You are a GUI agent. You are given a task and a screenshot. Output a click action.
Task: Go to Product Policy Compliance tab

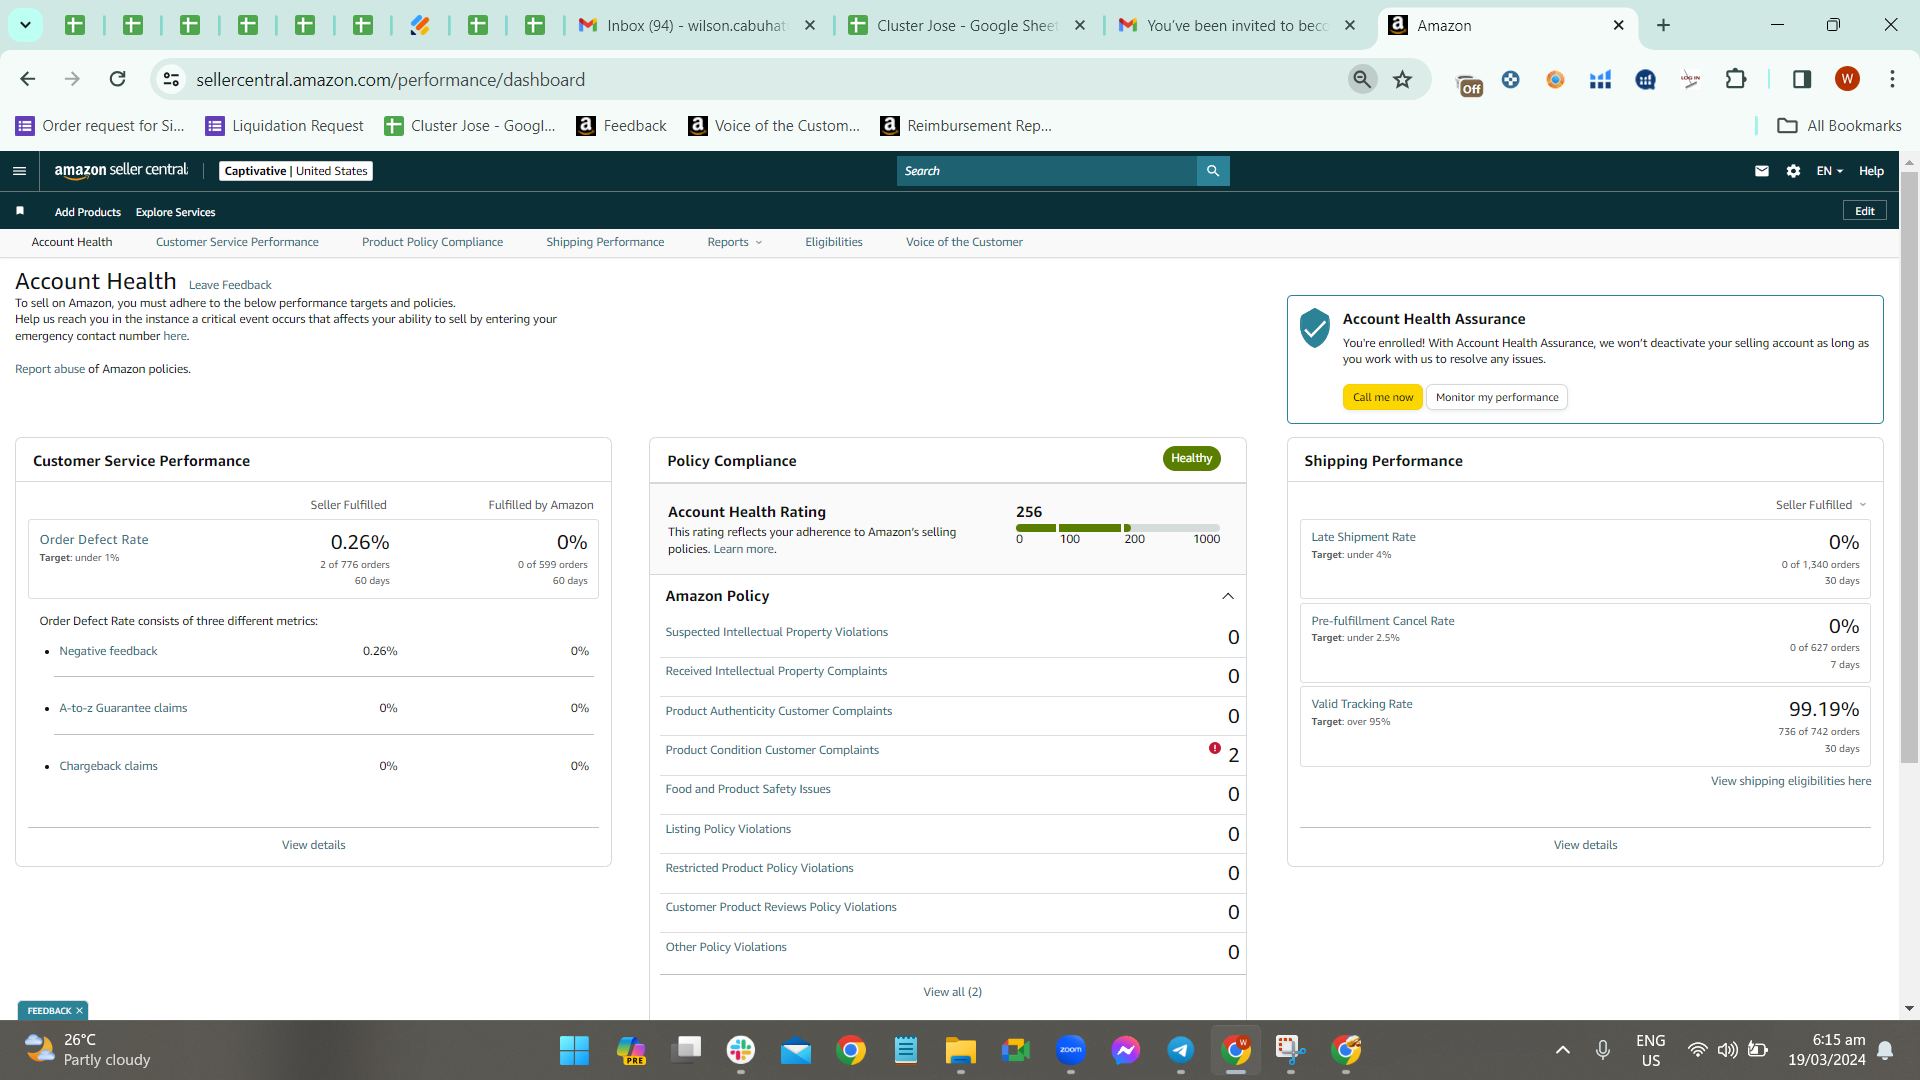tap(432, 242)
